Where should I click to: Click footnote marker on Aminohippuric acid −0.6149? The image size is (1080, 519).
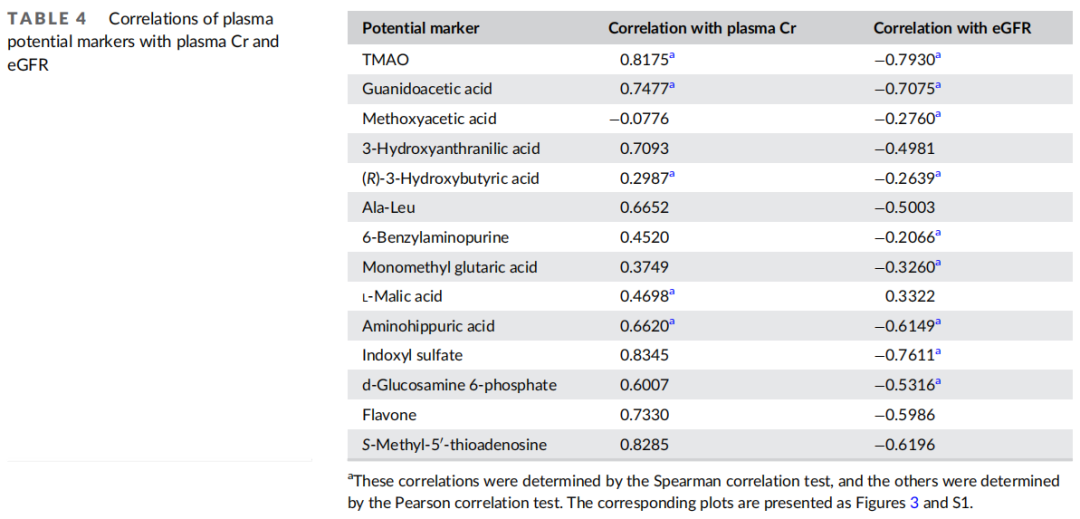(x=937, y=323)
